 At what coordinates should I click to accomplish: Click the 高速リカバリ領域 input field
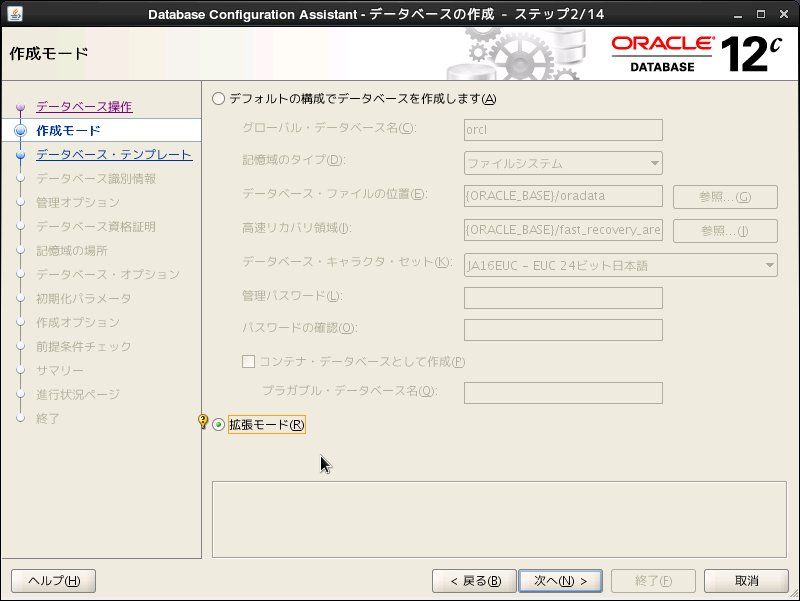point(563,230)
